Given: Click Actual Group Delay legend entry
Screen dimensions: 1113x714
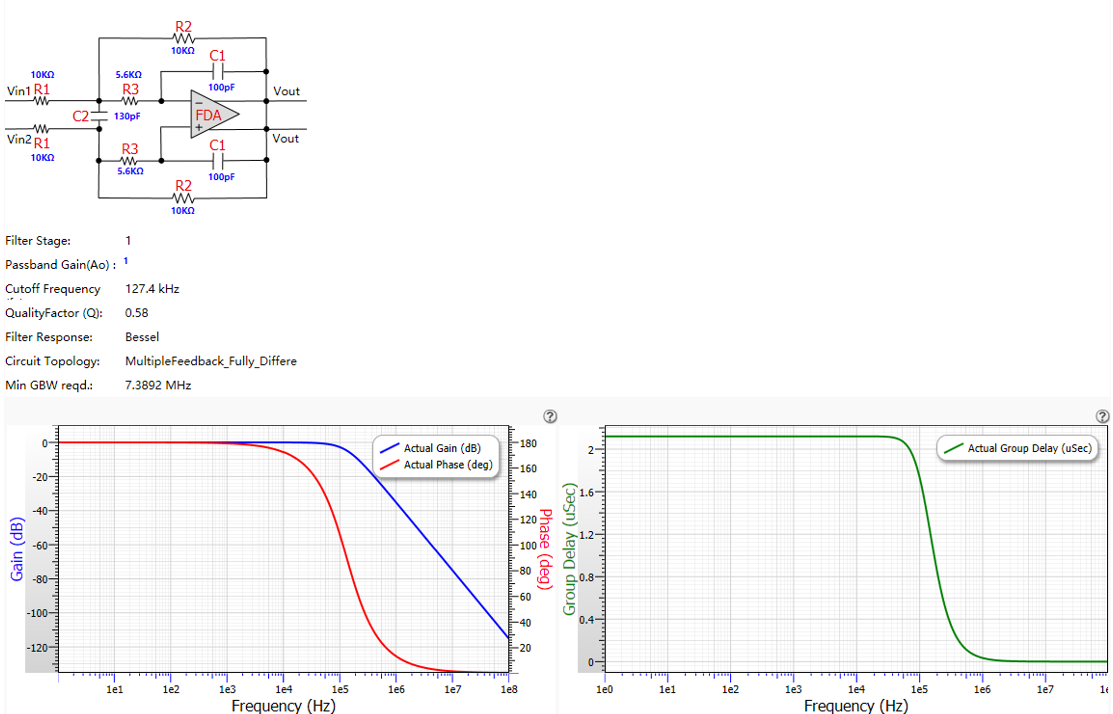Looking at the screenshot, I should click(x=1017, y=448).
